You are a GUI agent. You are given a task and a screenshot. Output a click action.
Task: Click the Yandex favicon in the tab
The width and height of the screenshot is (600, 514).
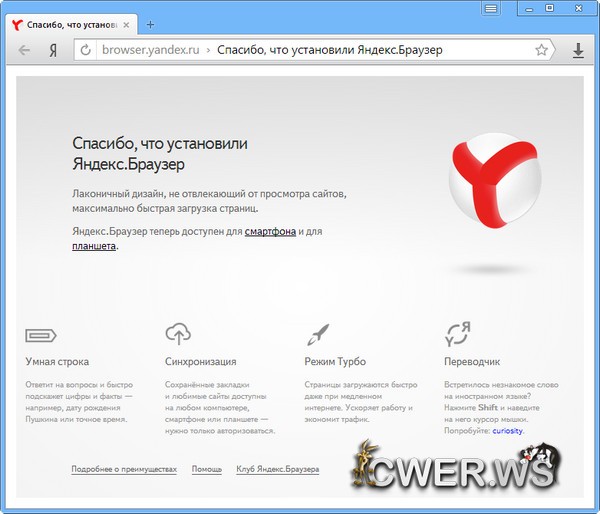point(18,25)
